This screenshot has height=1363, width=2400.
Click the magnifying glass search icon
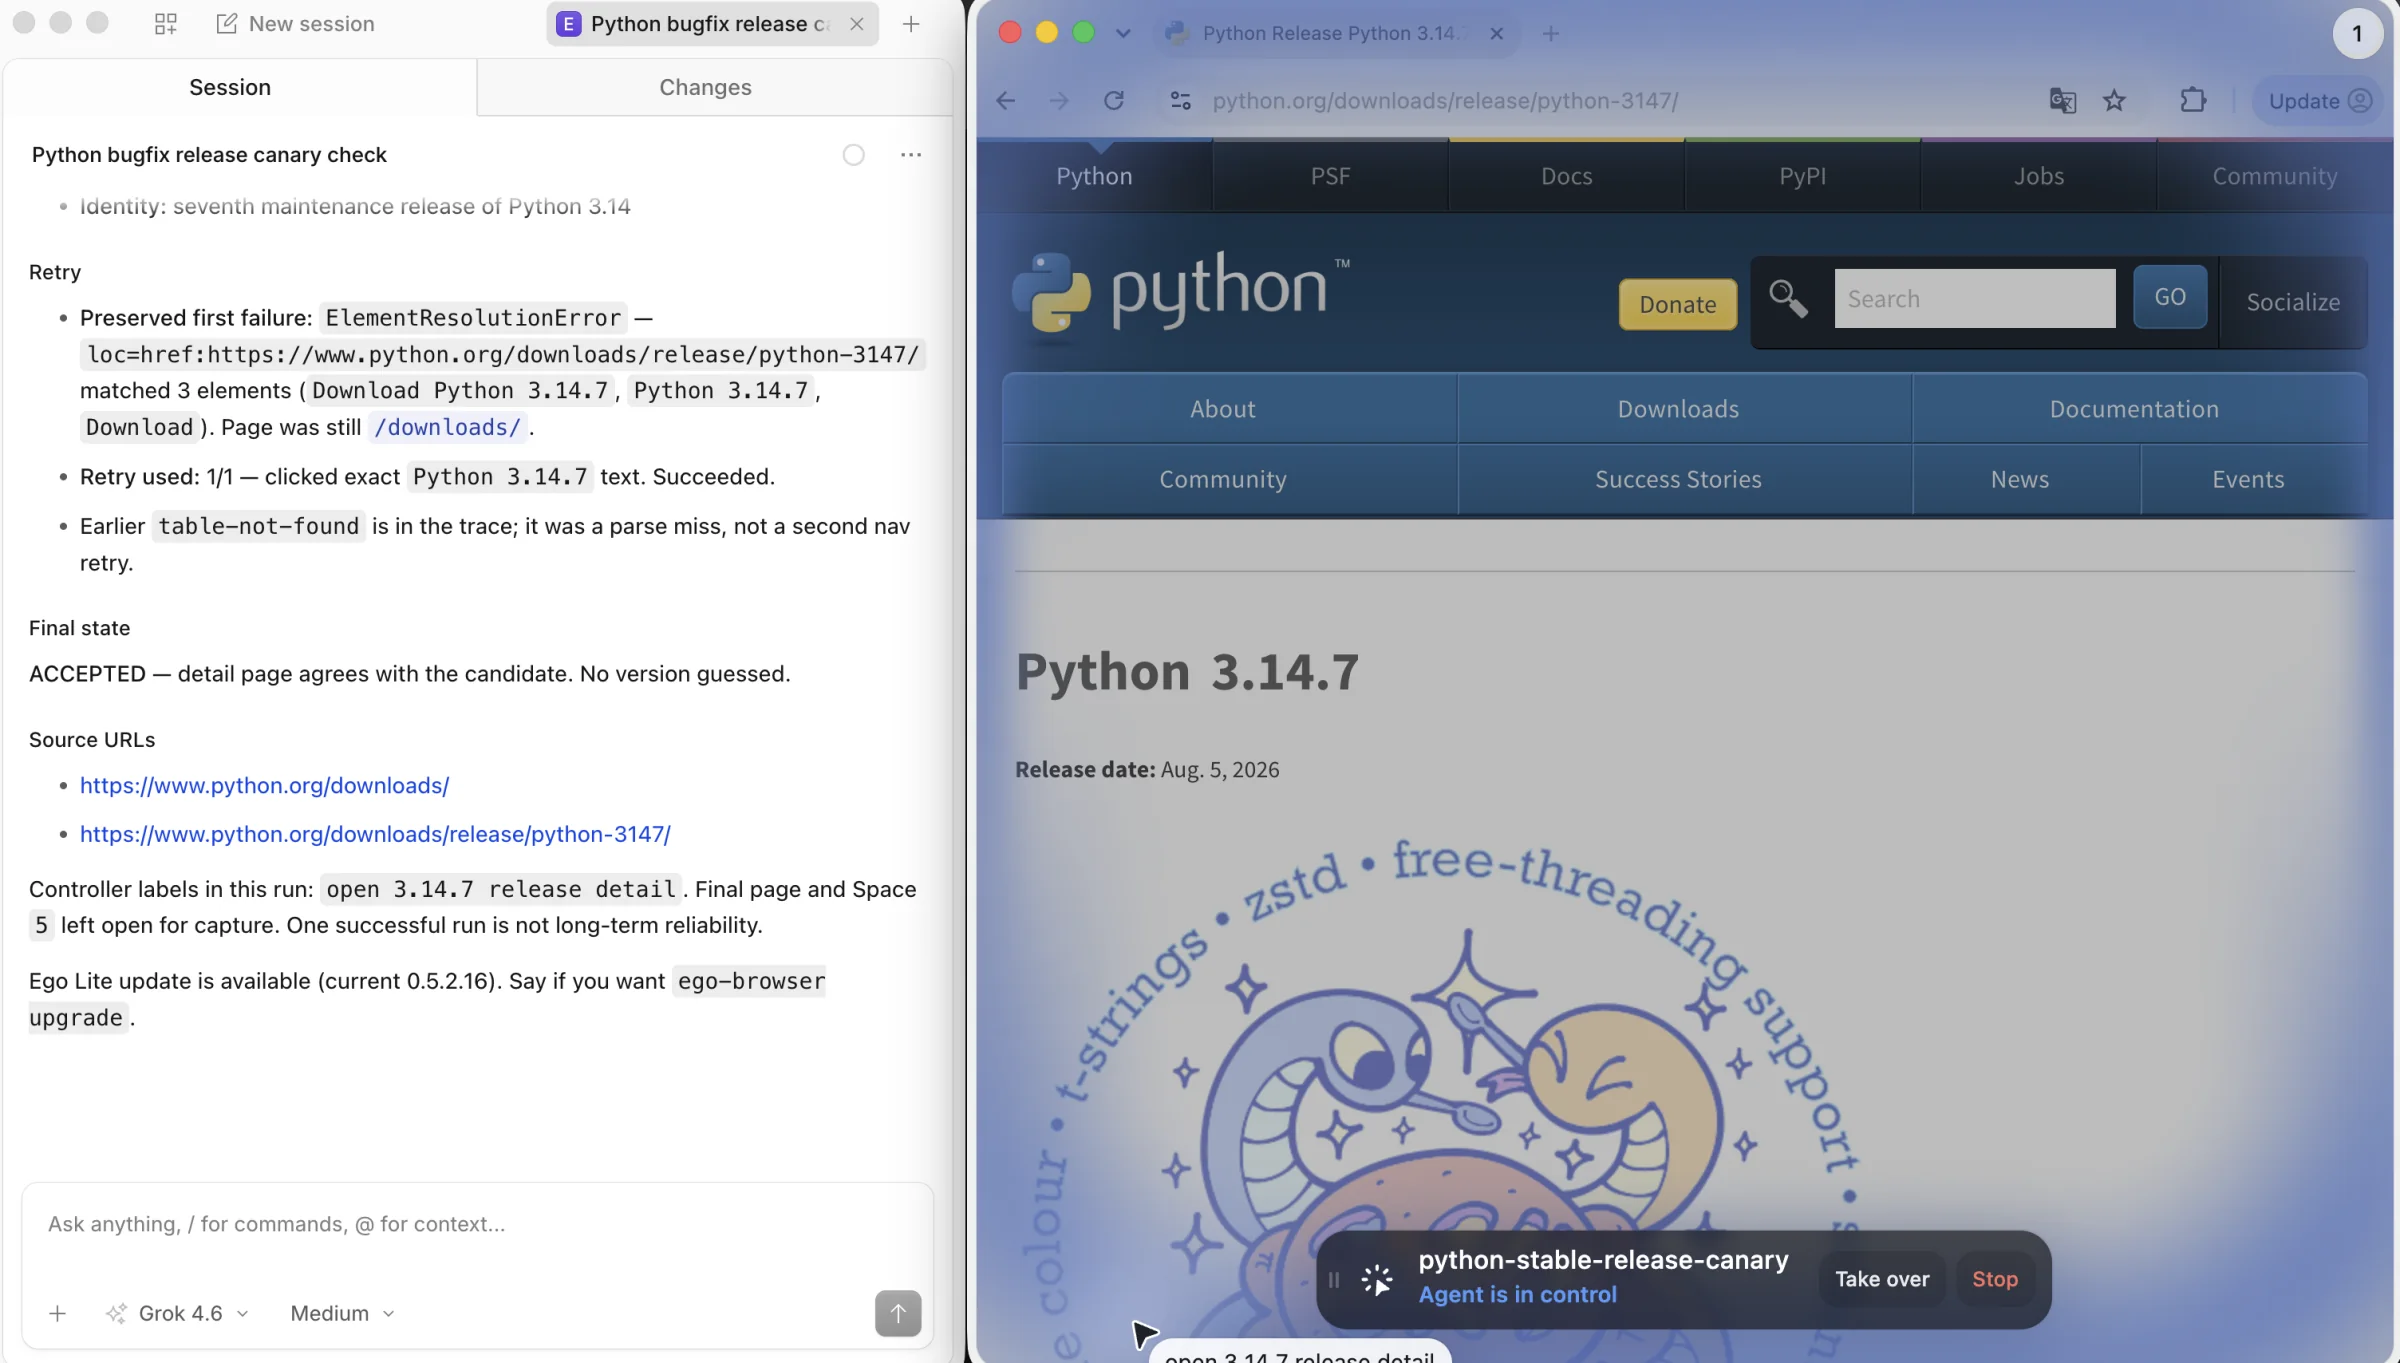pos(1788,299)
